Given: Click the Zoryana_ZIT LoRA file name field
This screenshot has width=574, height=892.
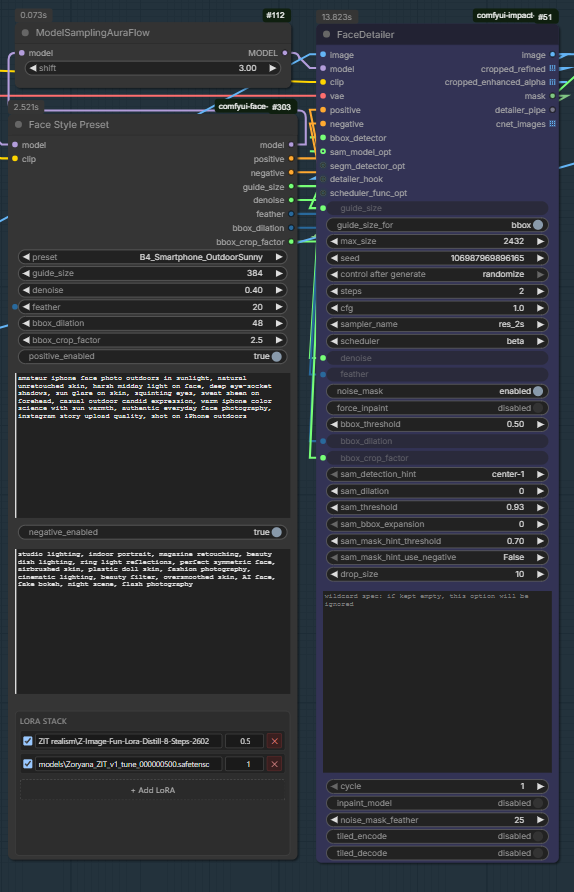Looking at the screenshot, I should [x=129, y=764].
